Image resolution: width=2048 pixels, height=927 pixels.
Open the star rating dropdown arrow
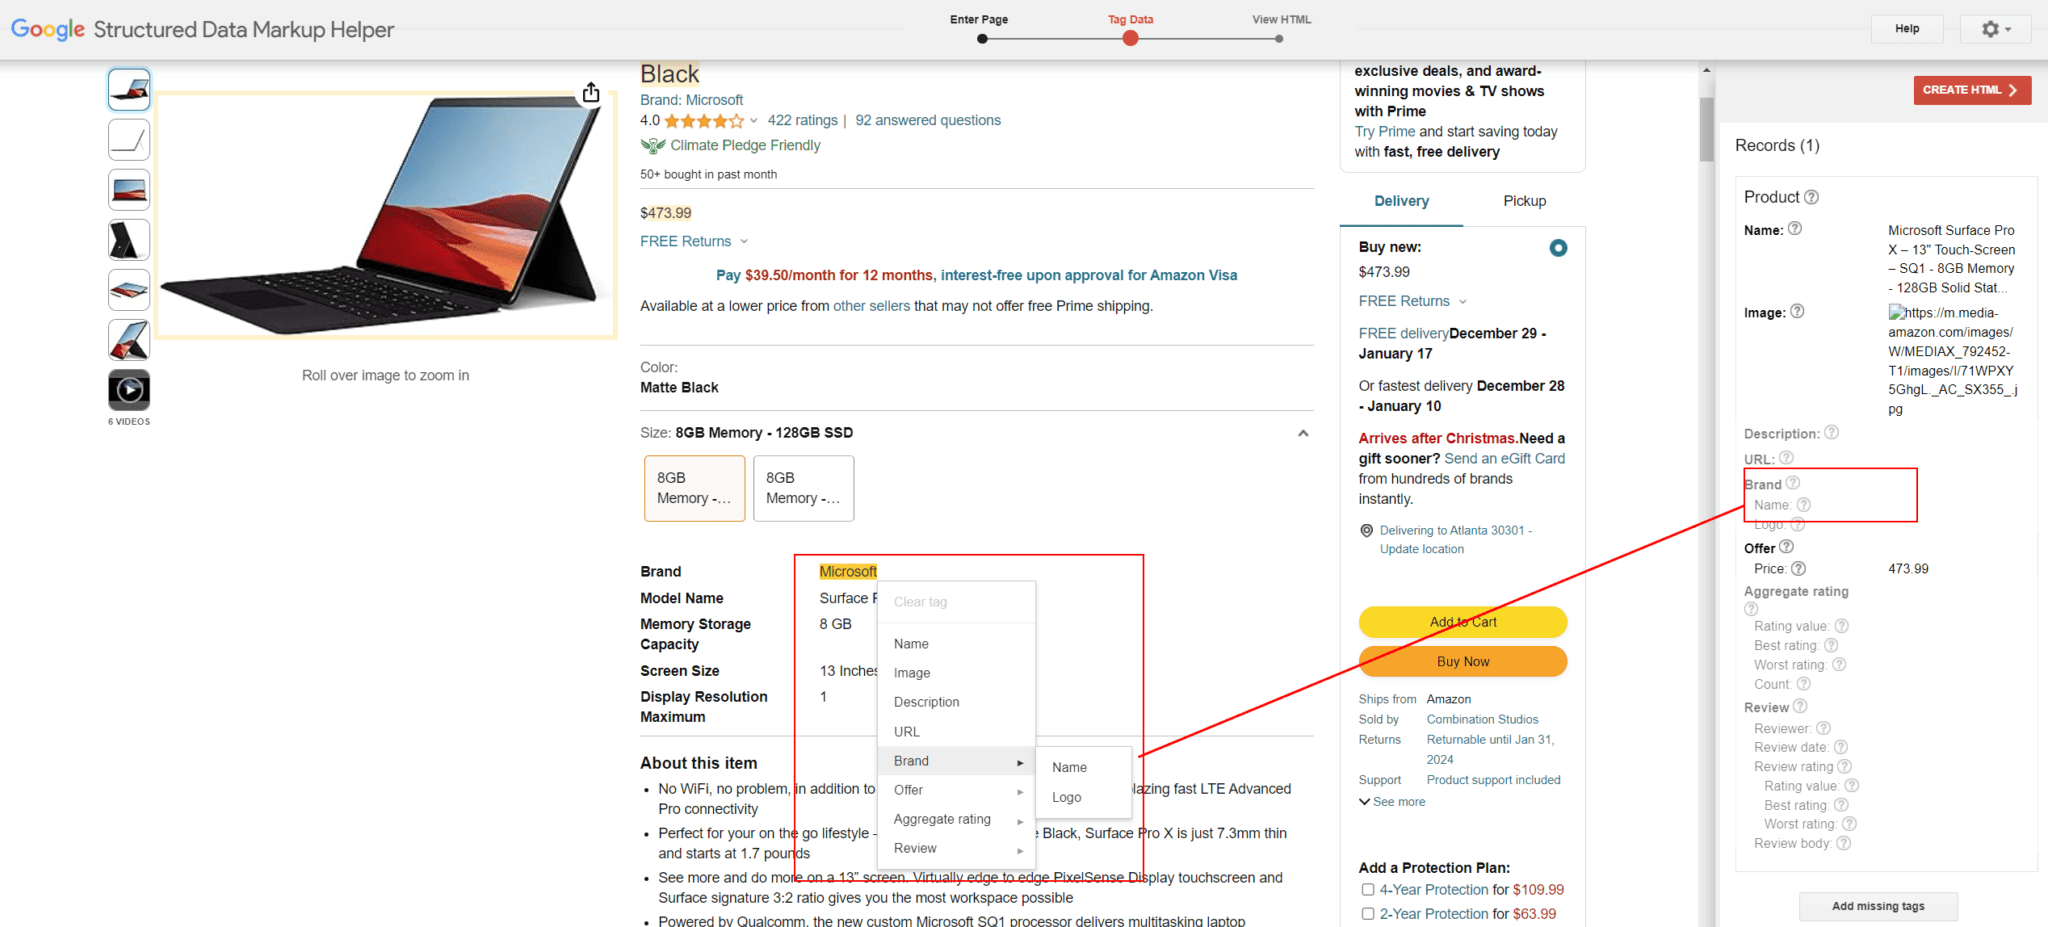753,121
